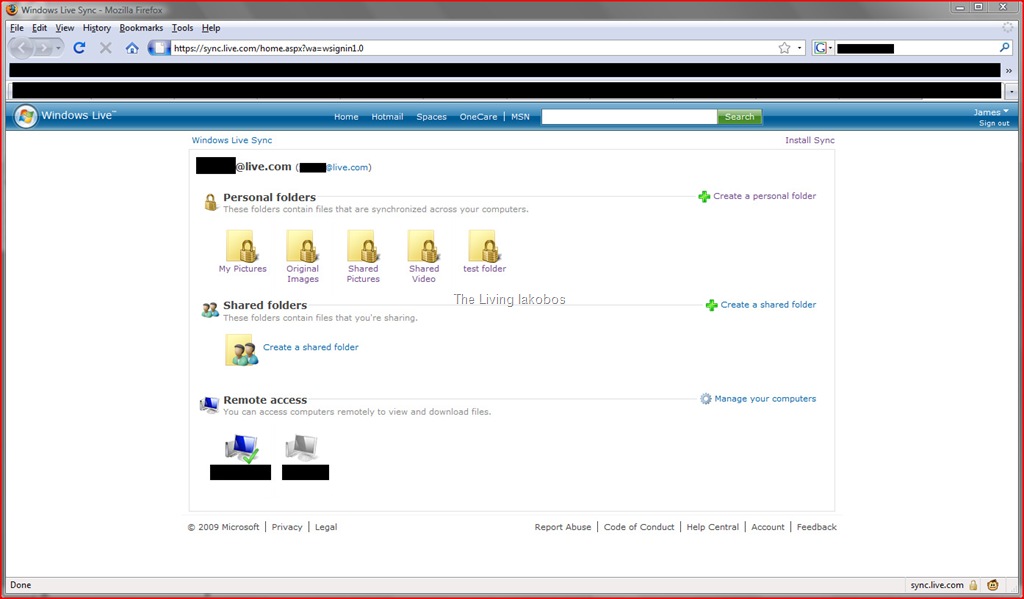1024x599 pixels.
Task: Click the padlock icon in status bar
Action: click(973, 585)
